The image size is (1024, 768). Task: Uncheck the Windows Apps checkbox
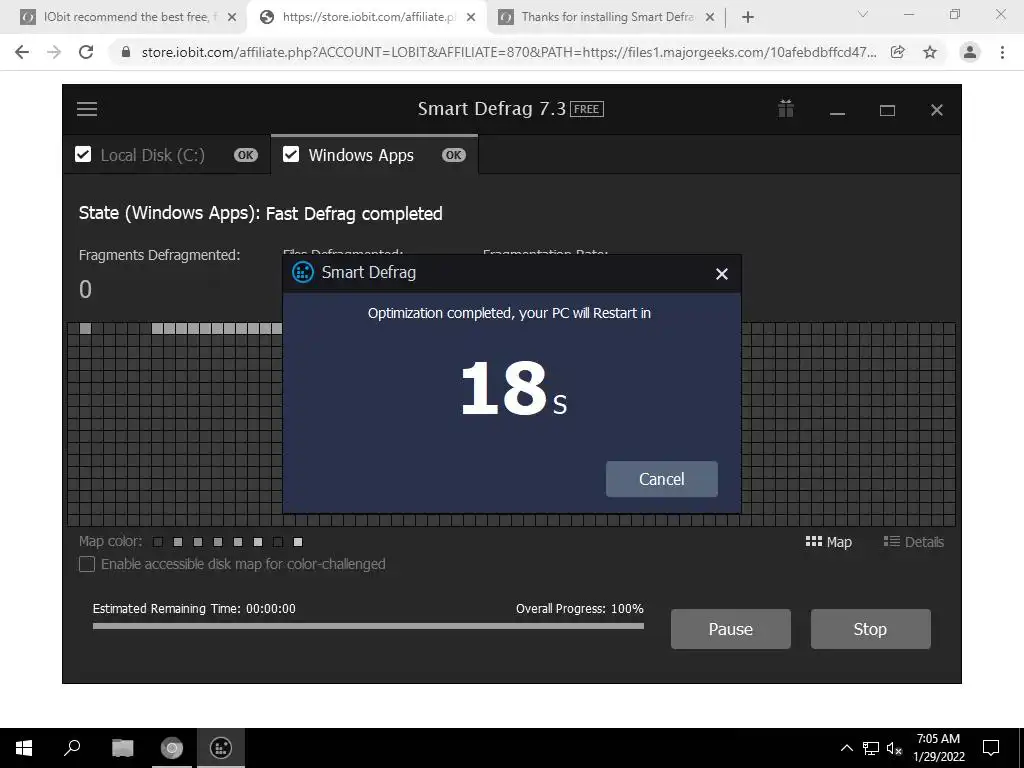[x=291, y=154]
